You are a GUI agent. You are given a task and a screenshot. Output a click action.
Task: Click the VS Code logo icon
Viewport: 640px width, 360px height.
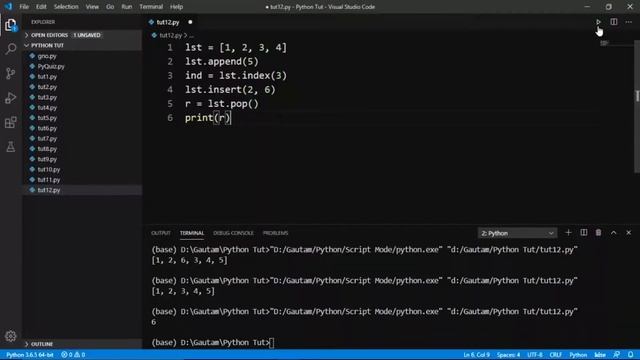pos(8,7)
